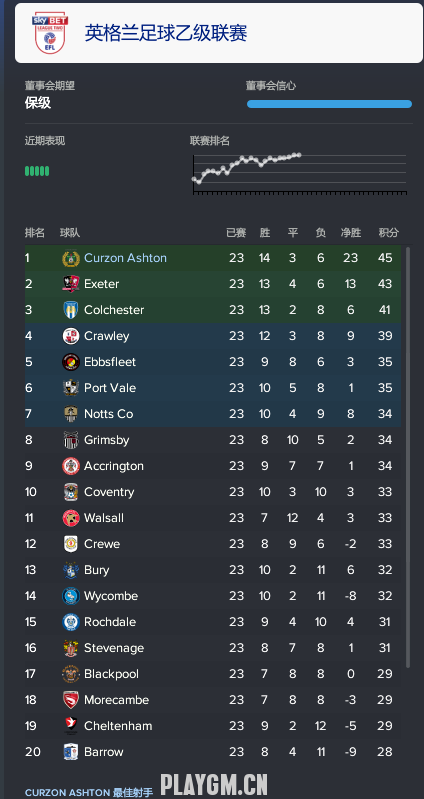Open the Cheltenham team name link
The image size is (424, 799).
pyautogui.click(x=118, y=726)
